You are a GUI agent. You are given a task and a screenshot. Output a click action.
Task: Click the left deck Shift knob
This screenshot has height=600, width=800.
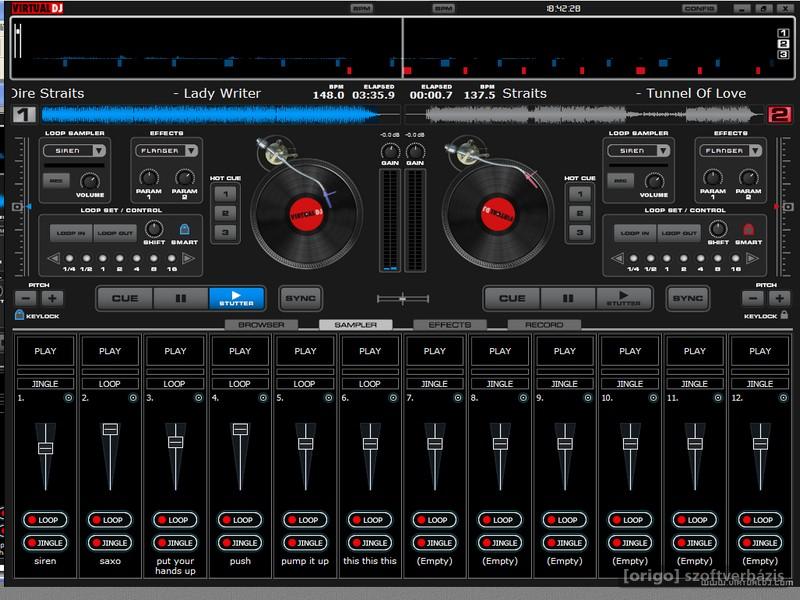tap(154, 229)
